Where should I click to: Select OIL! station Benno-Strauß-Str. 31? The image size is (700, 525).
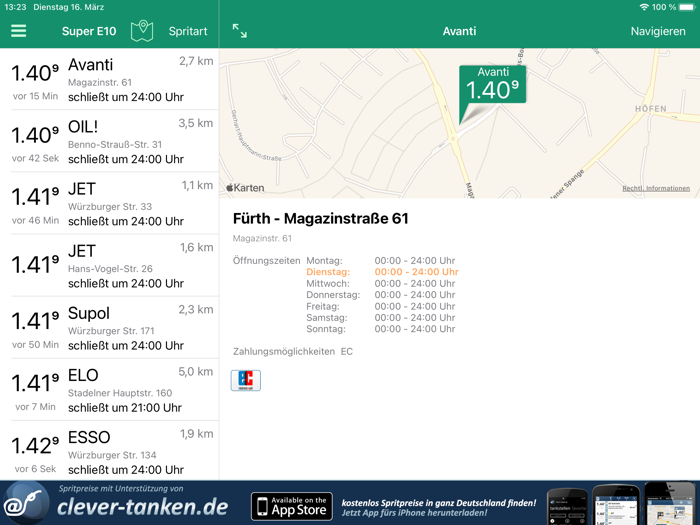tap(109, 141)
